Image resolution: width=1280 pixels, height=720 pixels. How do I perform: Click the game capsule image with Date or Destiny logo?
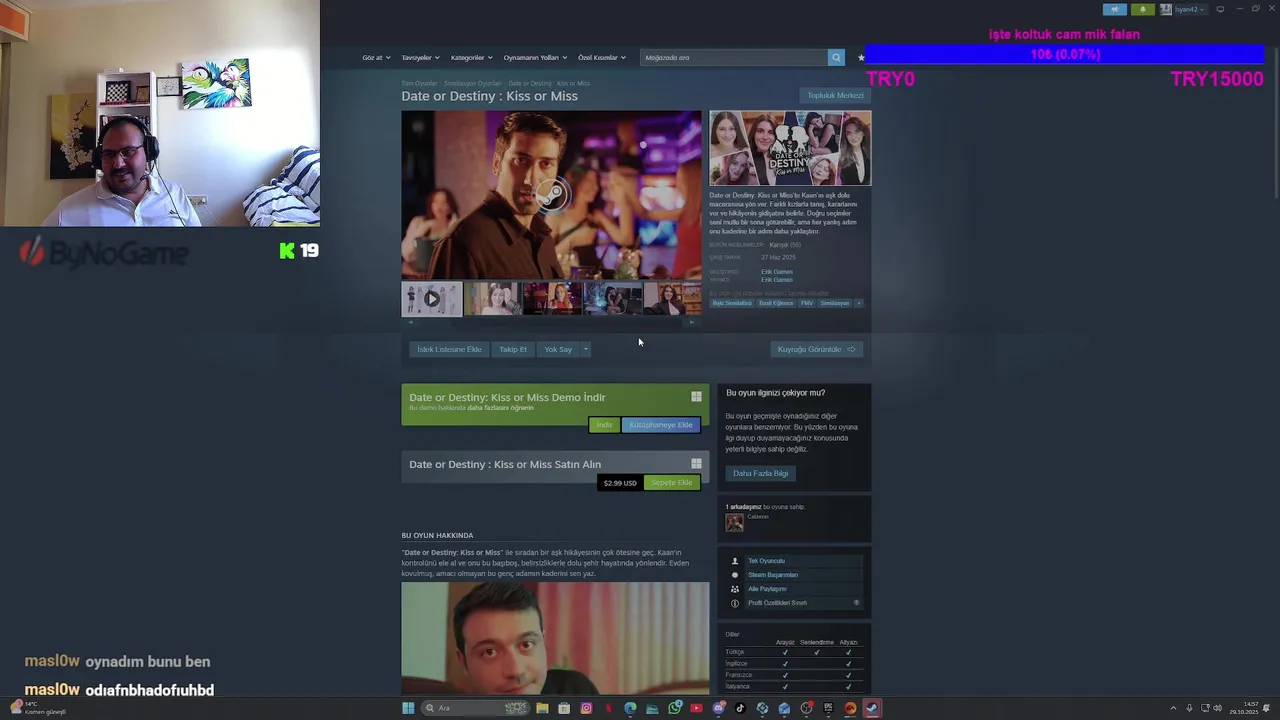click(790, 148)
